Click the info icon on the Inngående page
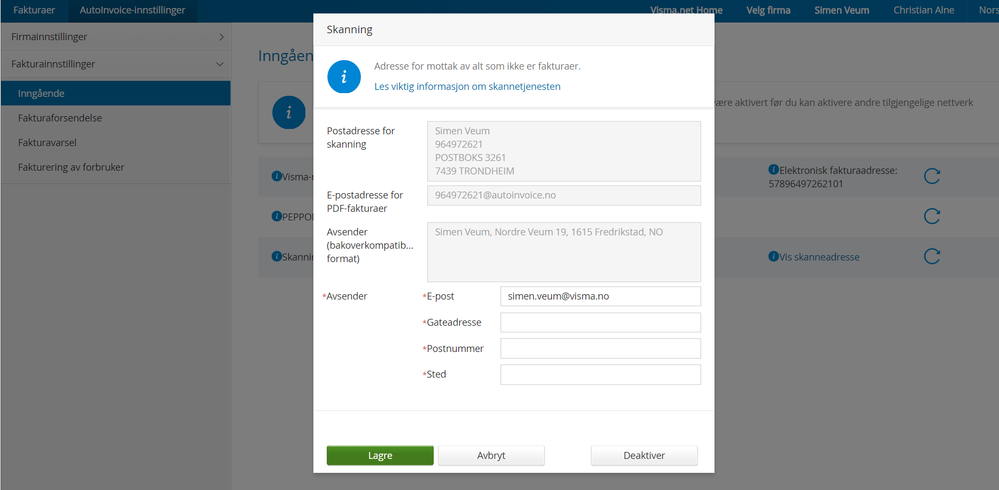Screen dimensions: 999x490 pos(289,113)
